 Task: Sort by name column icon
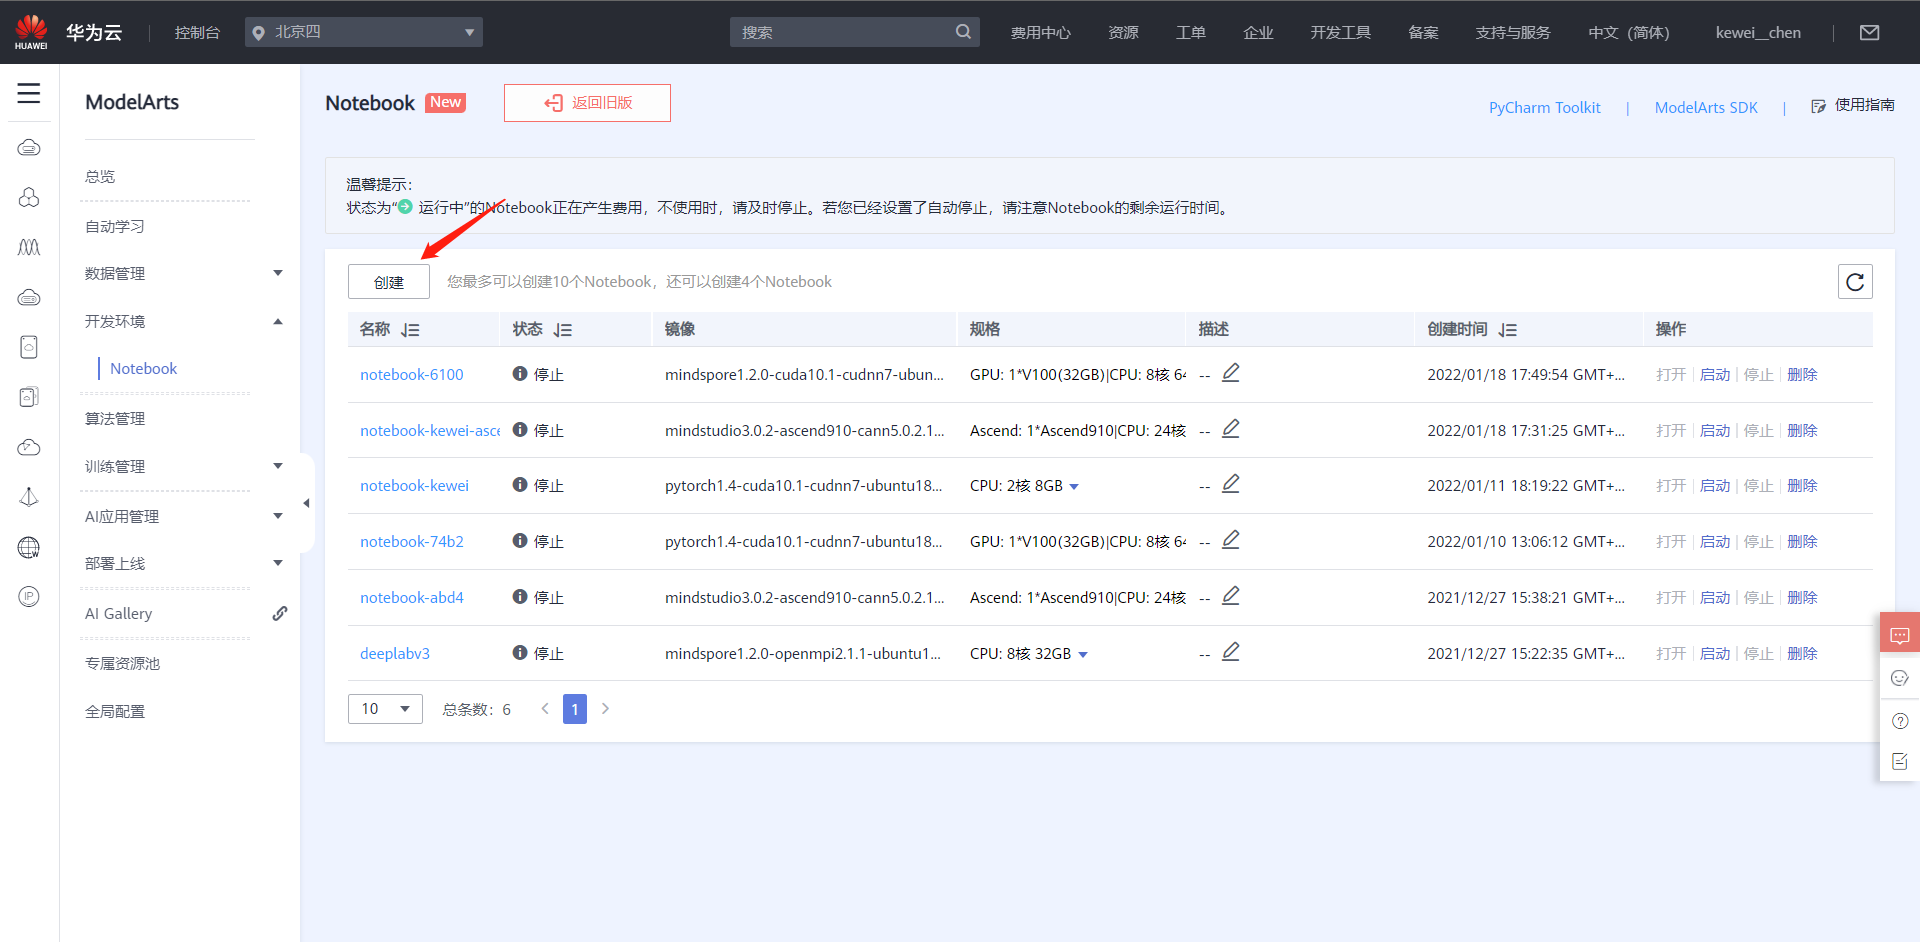tap(410, 330)
